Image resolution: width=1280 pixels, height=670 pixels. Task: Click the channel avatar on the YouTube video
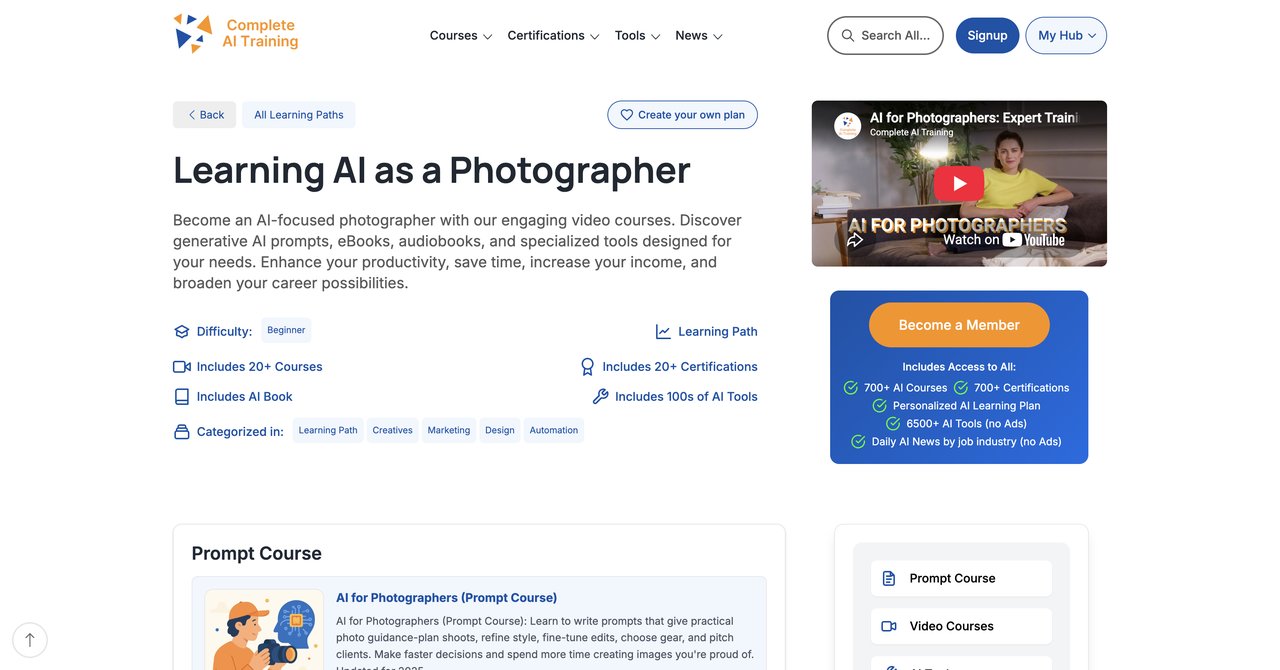tap(847, 125)
